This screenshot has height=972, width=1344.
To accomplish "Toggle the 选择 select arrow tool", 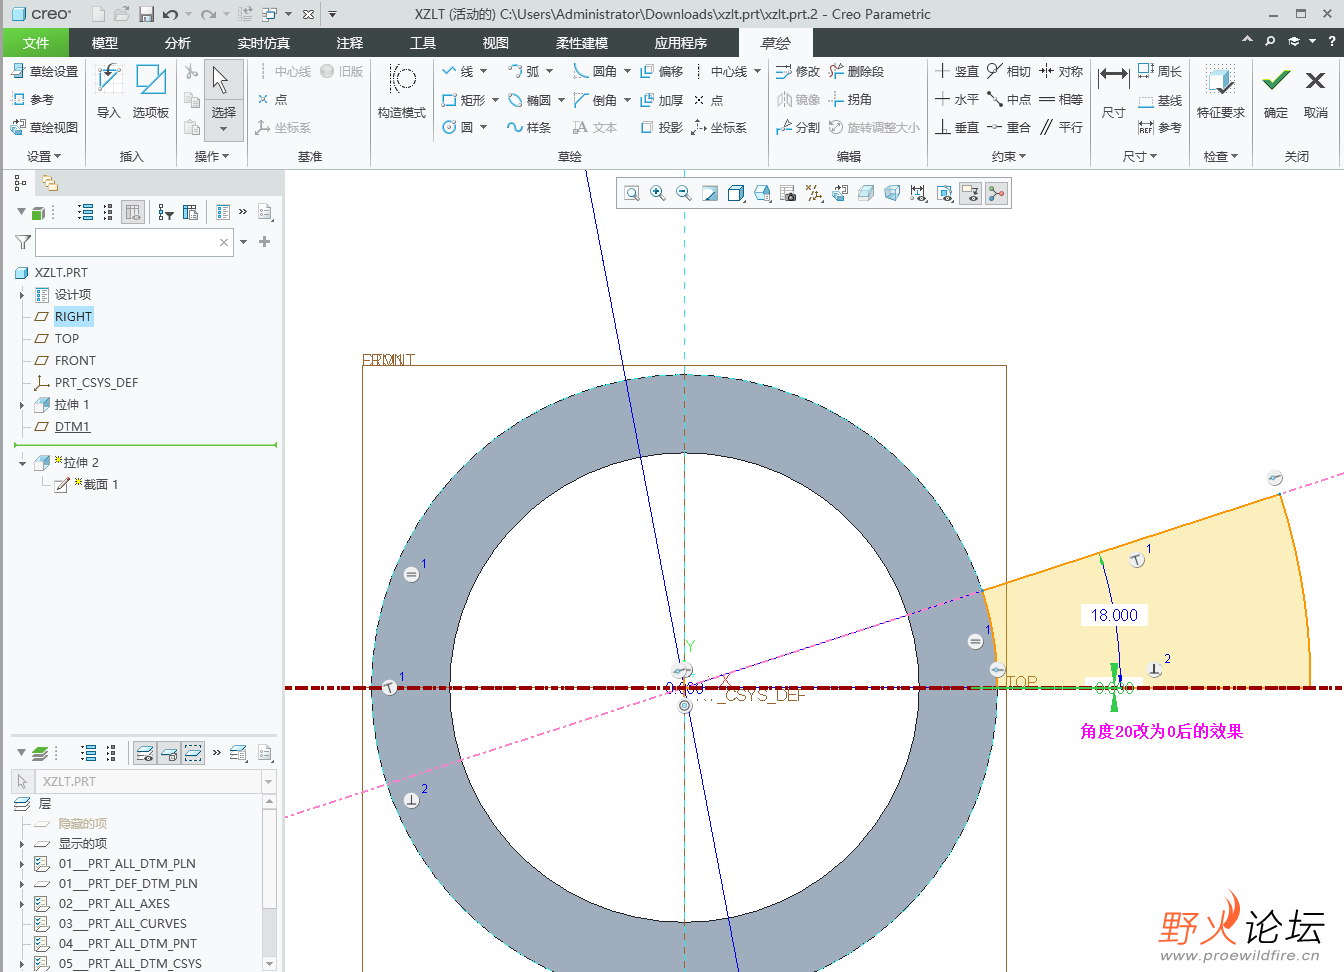I will click(x=223, y=91).
